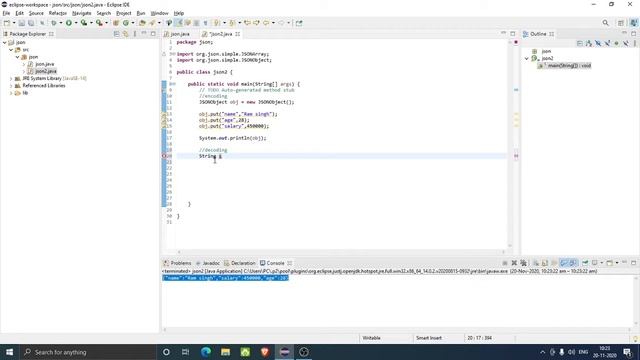
Task: Open the File menu
Action: coord(6,13)
